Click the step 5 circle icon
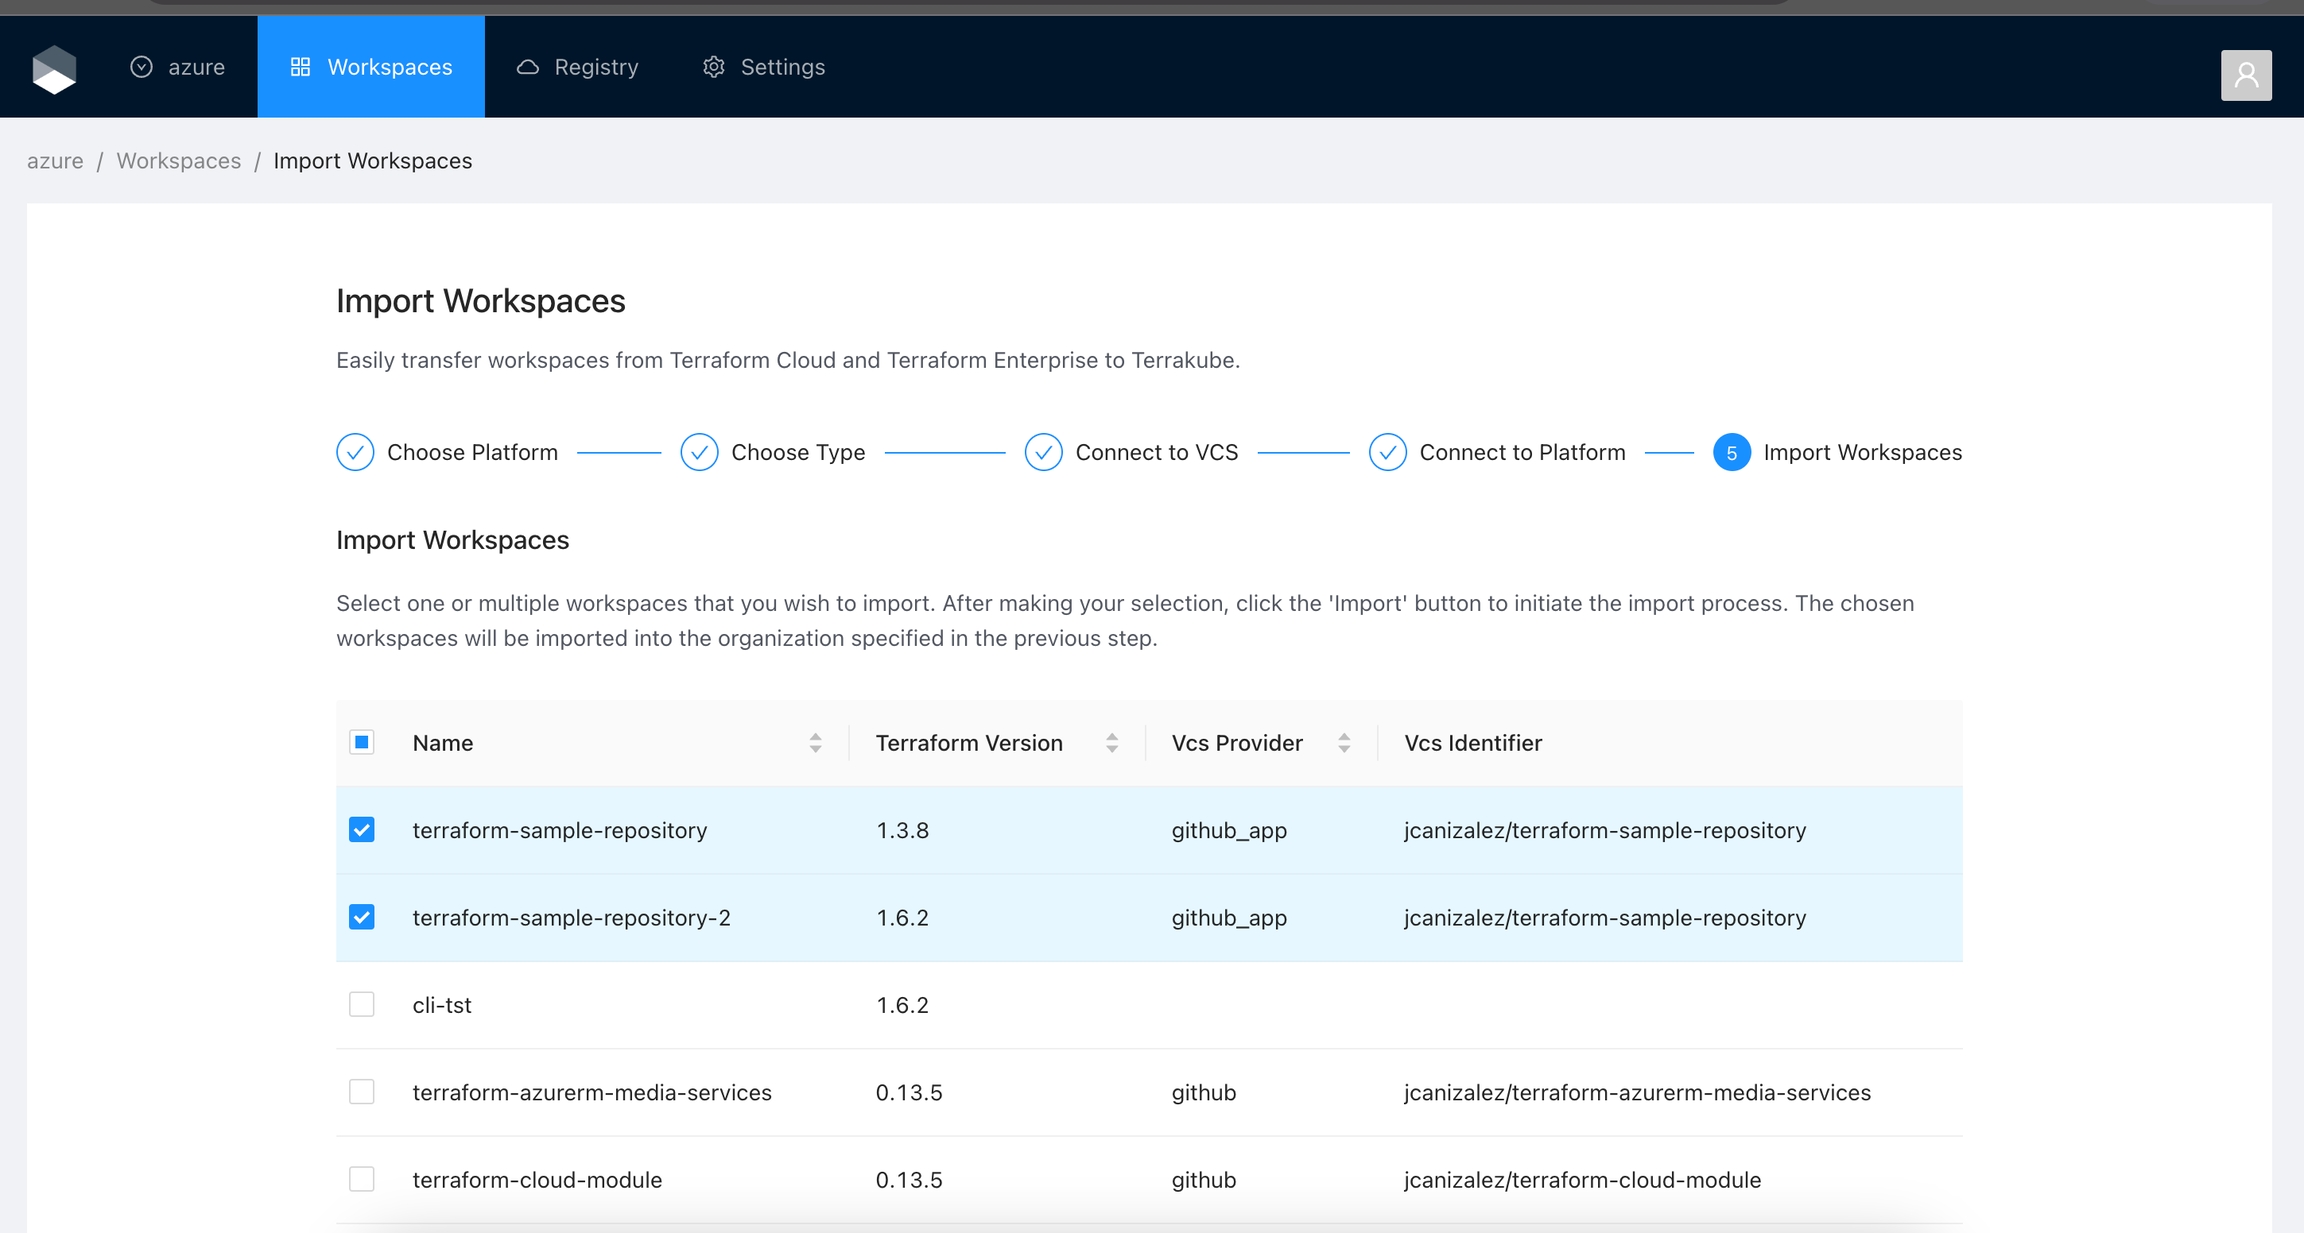Screen dimensions: 2304x1233 pos(1731,452)
